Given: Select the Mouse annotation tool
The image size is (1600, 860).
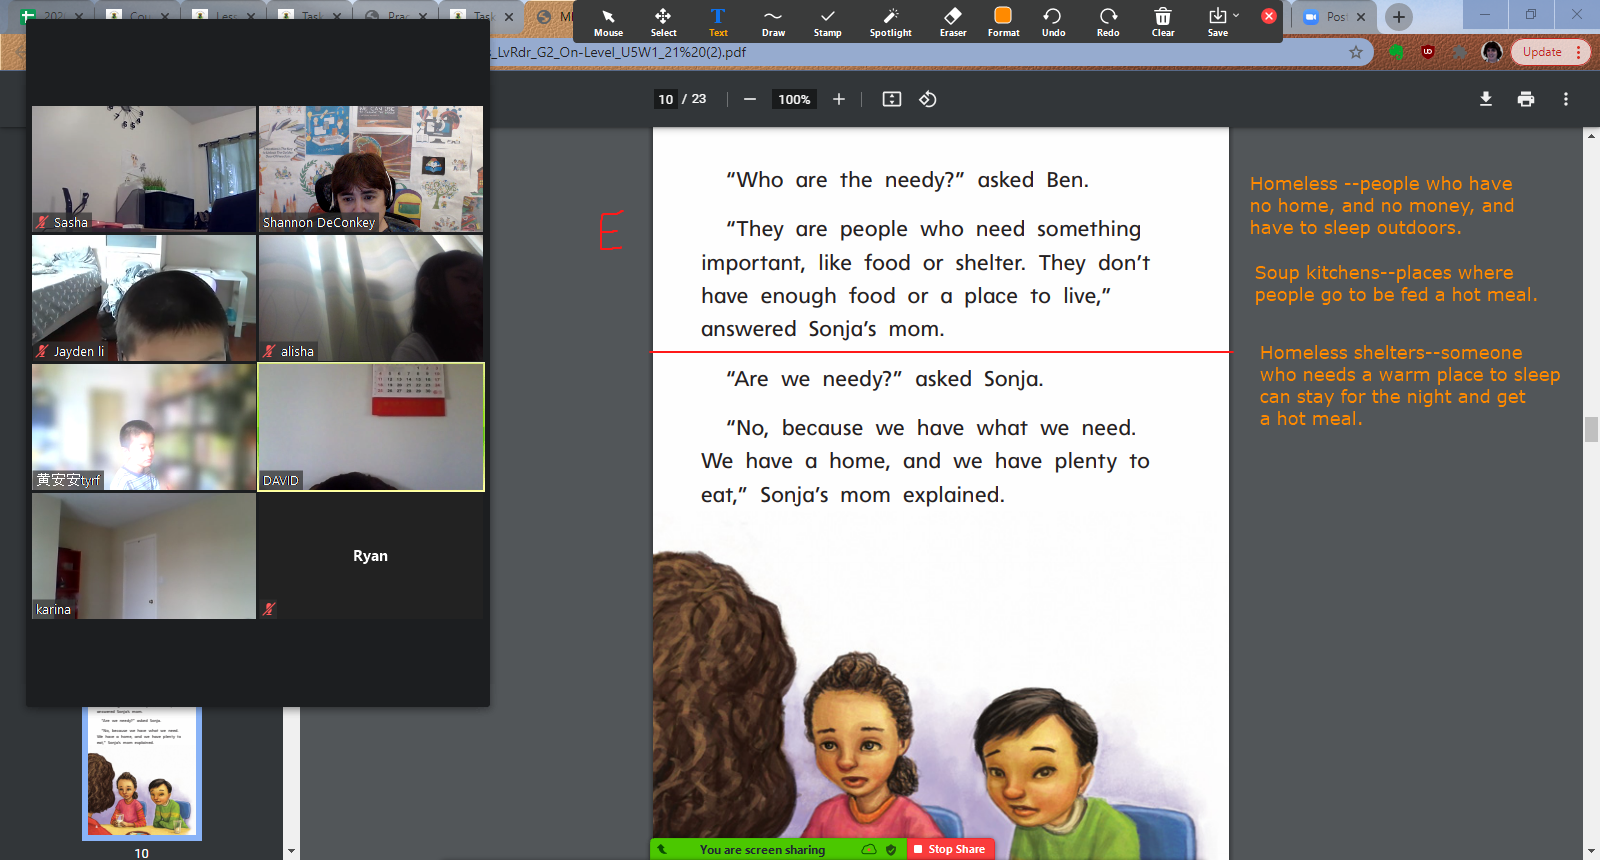Looking at the screenshot, I should coord(608,22).
